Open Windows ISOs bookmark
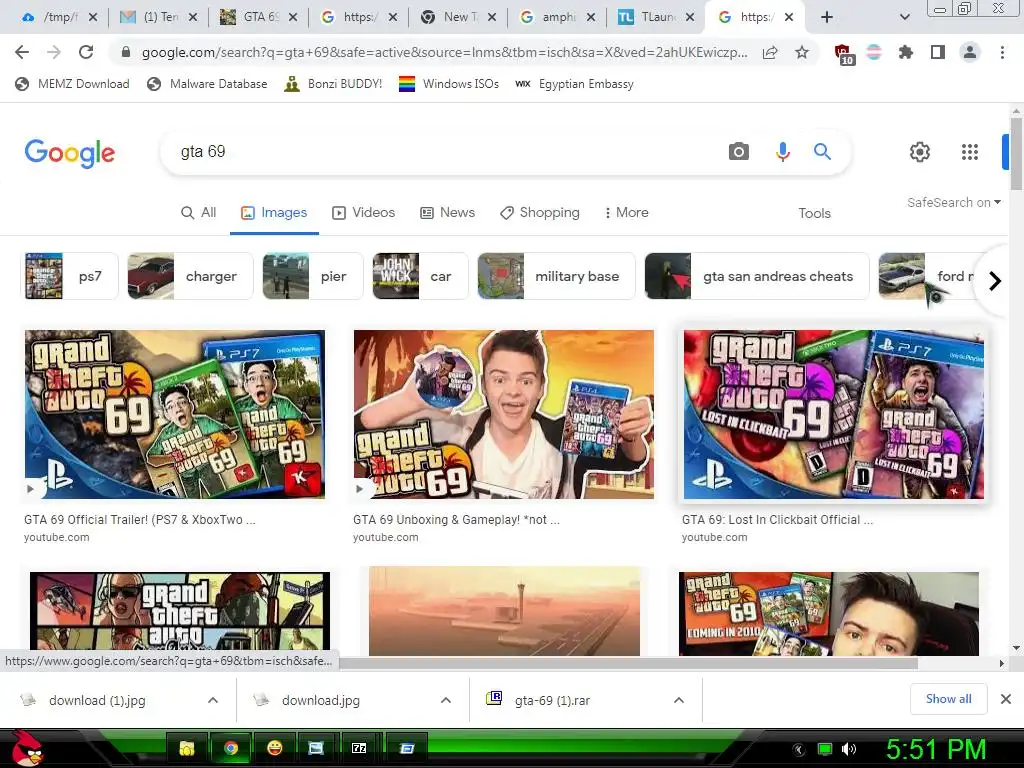 tap(449, 84)
